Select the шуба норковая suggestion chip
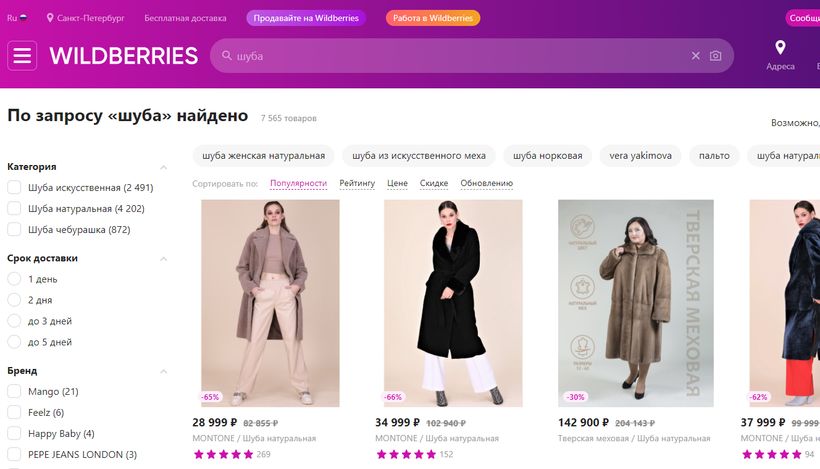Image resolution: width=820 pixels, height=469 pixels. 547,156
